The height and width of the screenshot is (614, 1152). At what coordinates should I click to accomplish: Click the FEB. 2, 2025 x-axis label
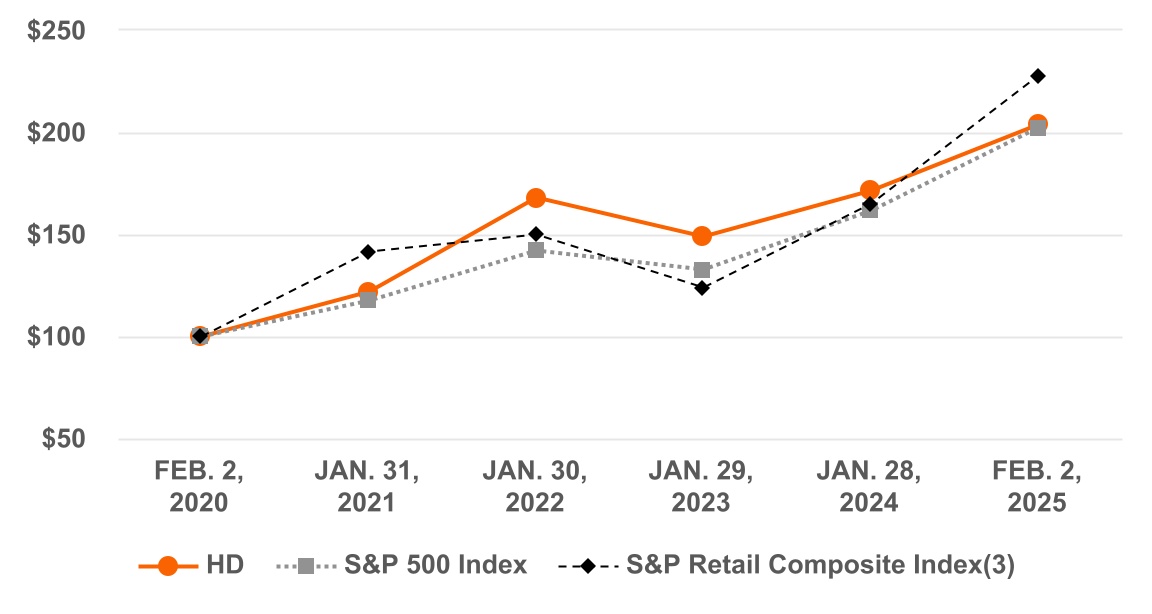click(1037, 487)
